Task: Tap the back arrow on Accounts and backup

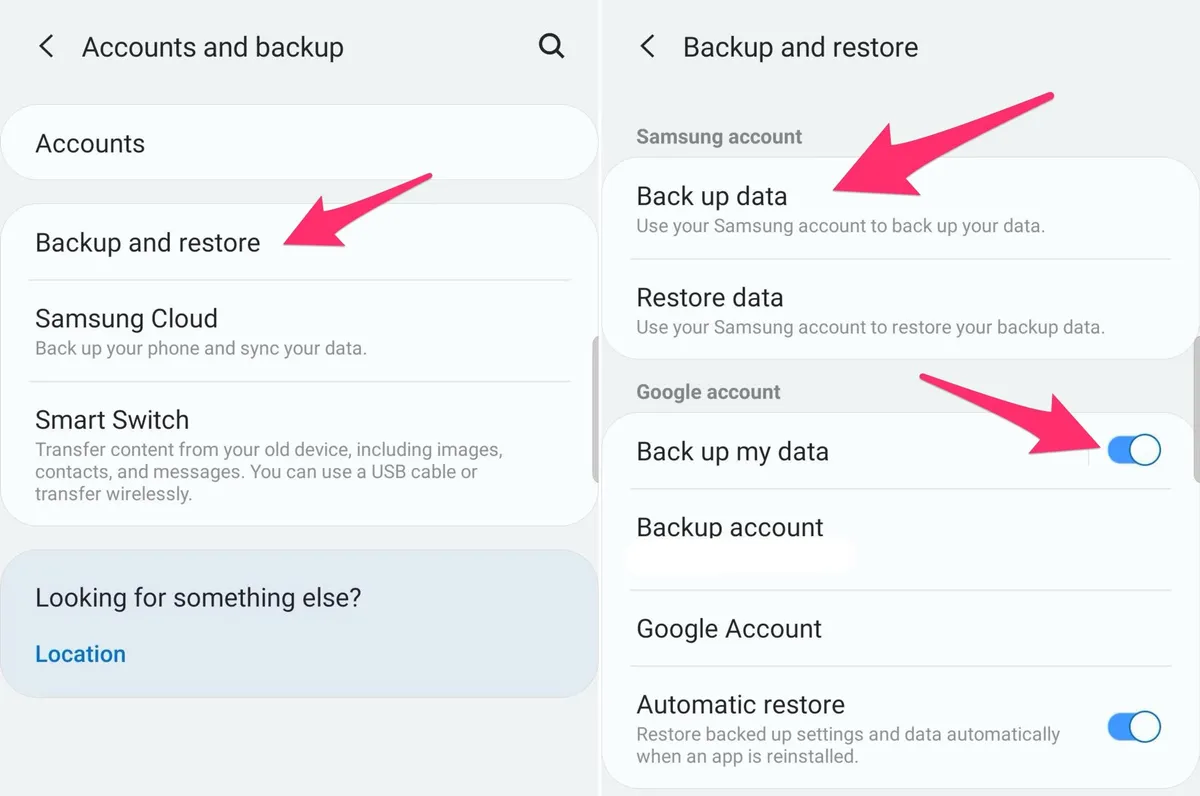Action: [46, 46]
